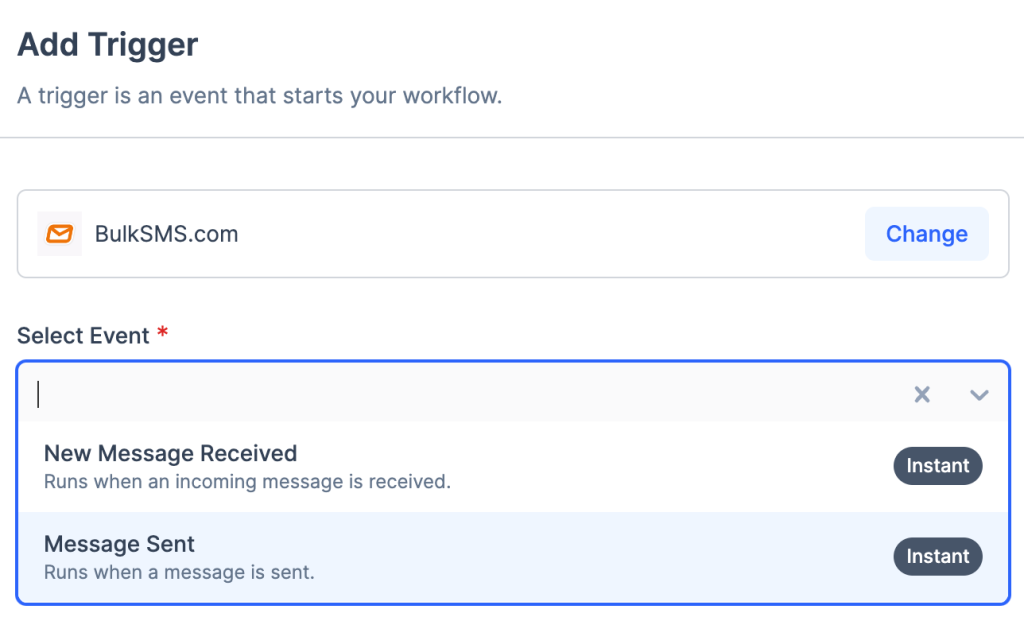Clear the event field with the X icon
1024x617 pixels.
[922, 395]
